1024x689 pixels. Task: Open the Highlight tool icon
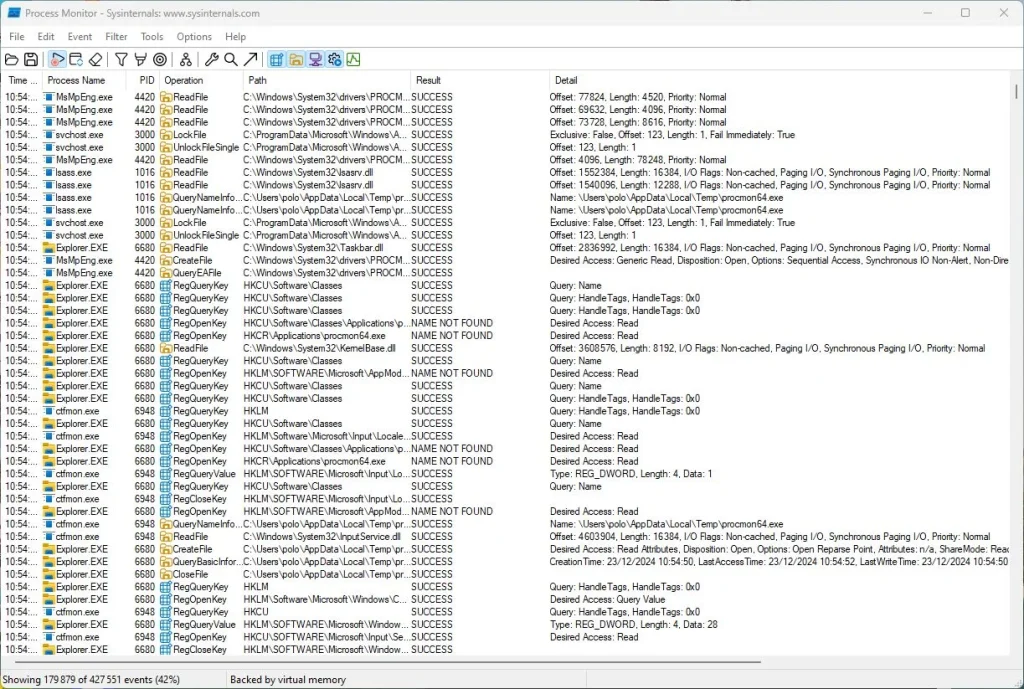pos(140,60)
